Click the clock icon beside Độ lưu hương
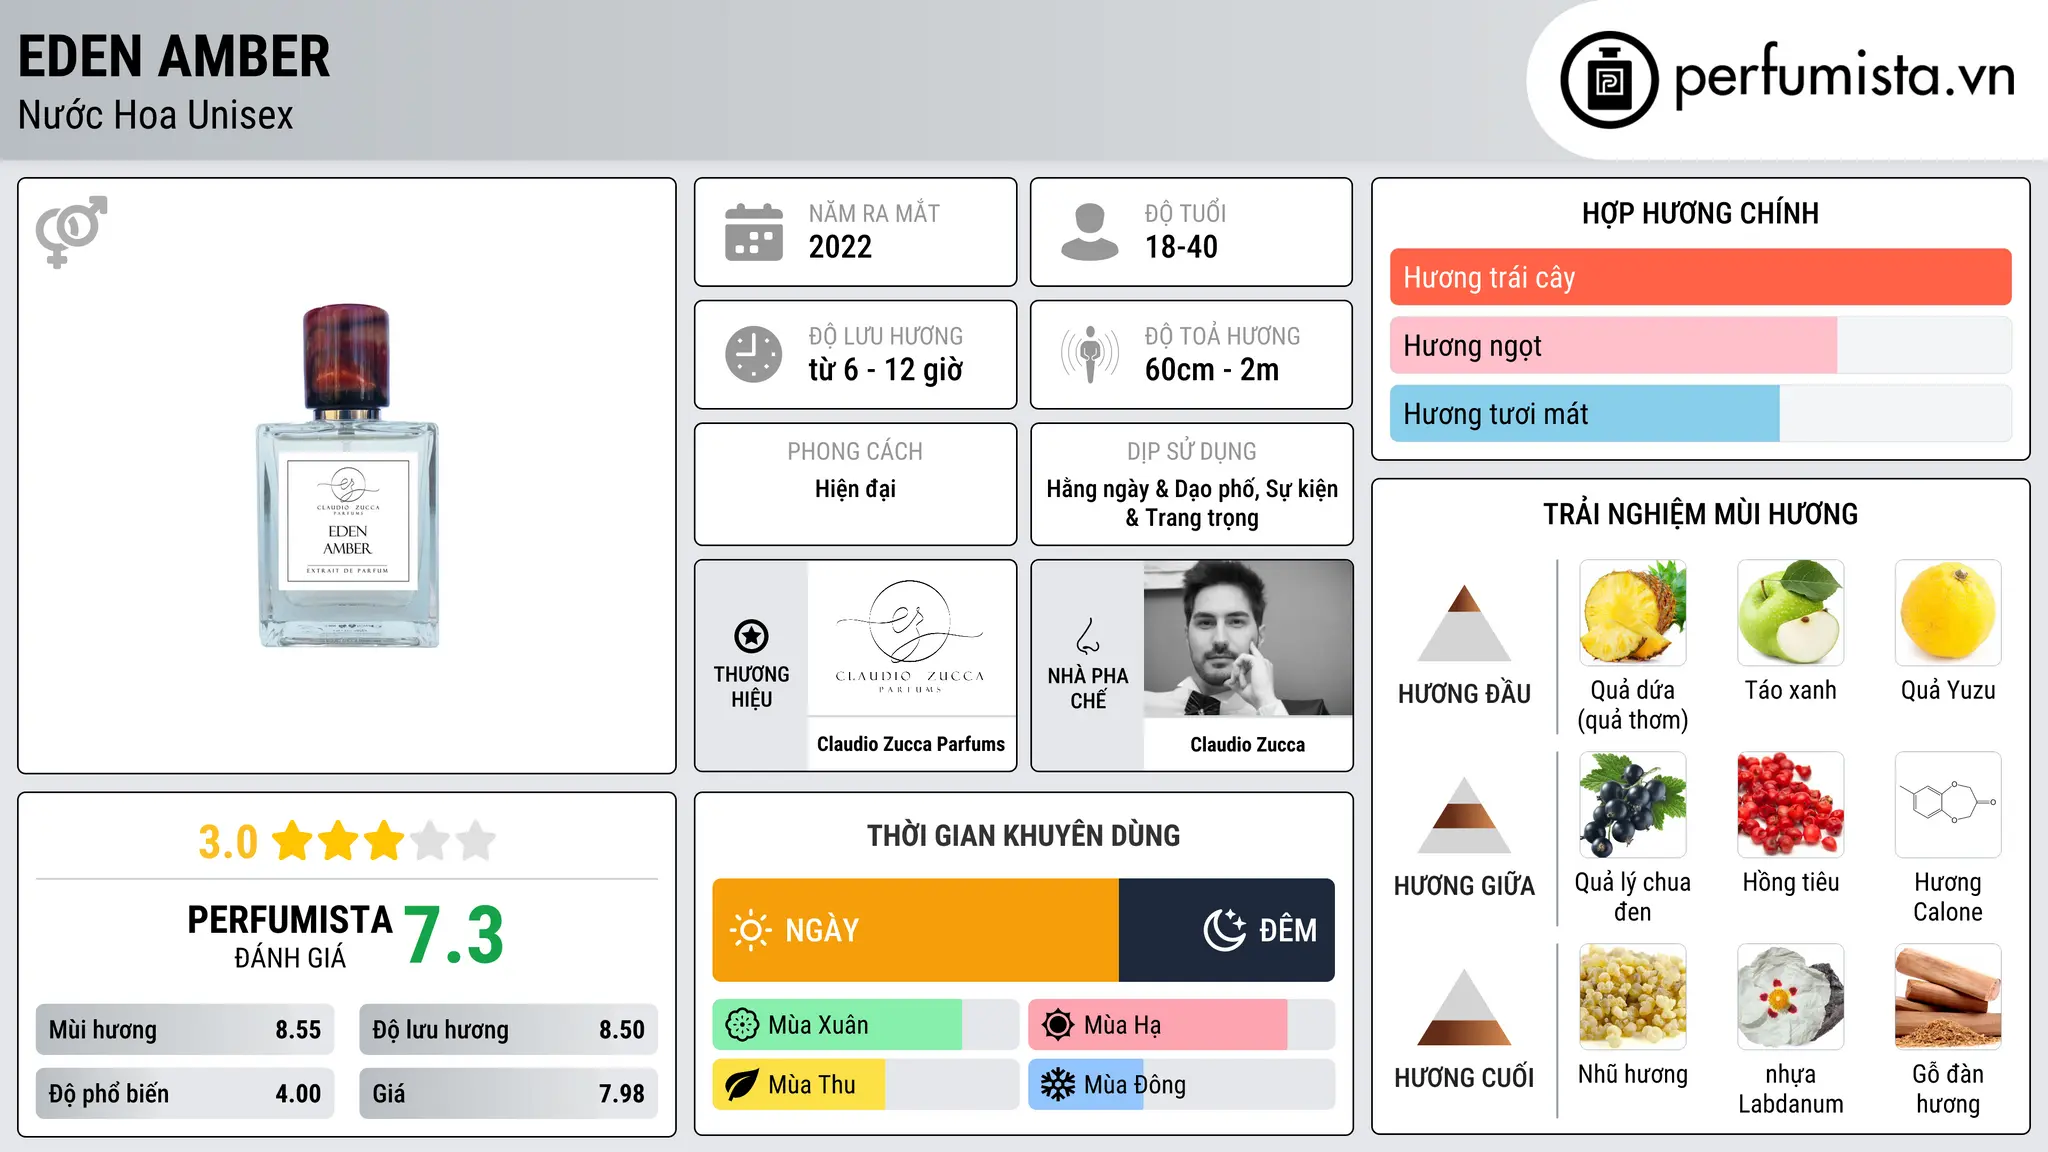The width and height of the screenshot is (2048, 1152). pyautogui.click(x=754, y=354)
